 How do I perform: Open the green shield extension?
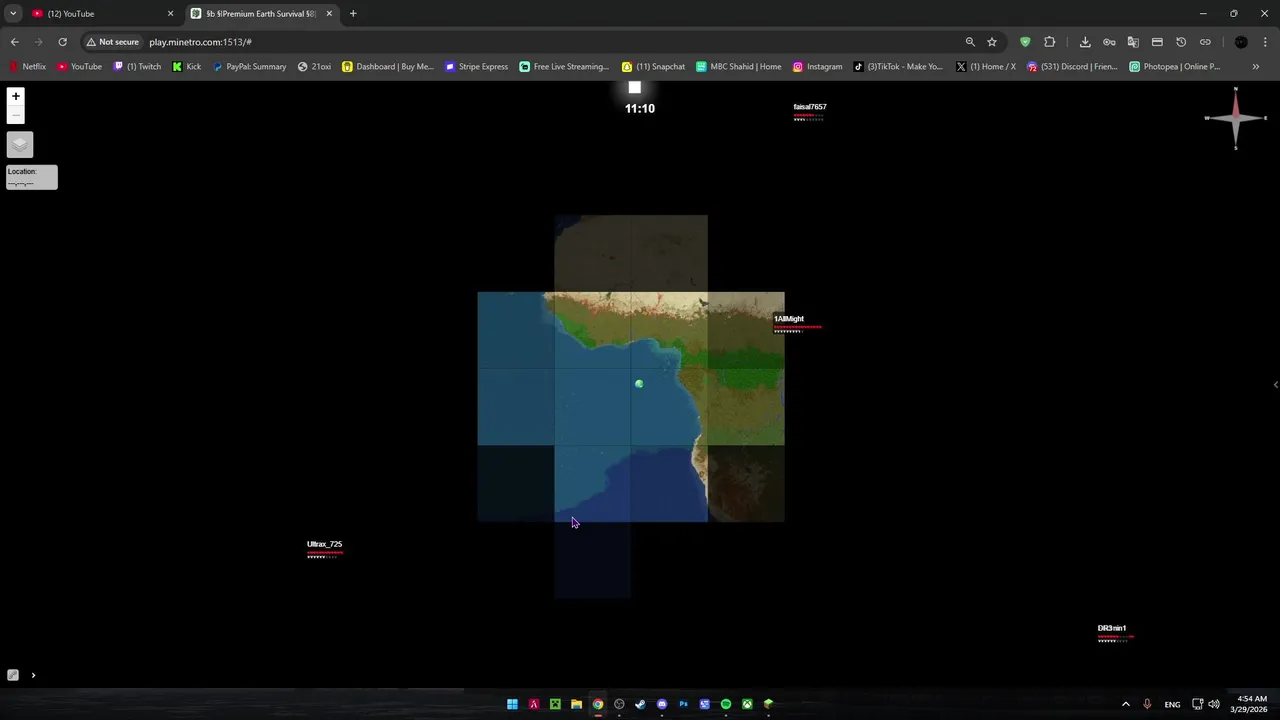point(1025,42)
